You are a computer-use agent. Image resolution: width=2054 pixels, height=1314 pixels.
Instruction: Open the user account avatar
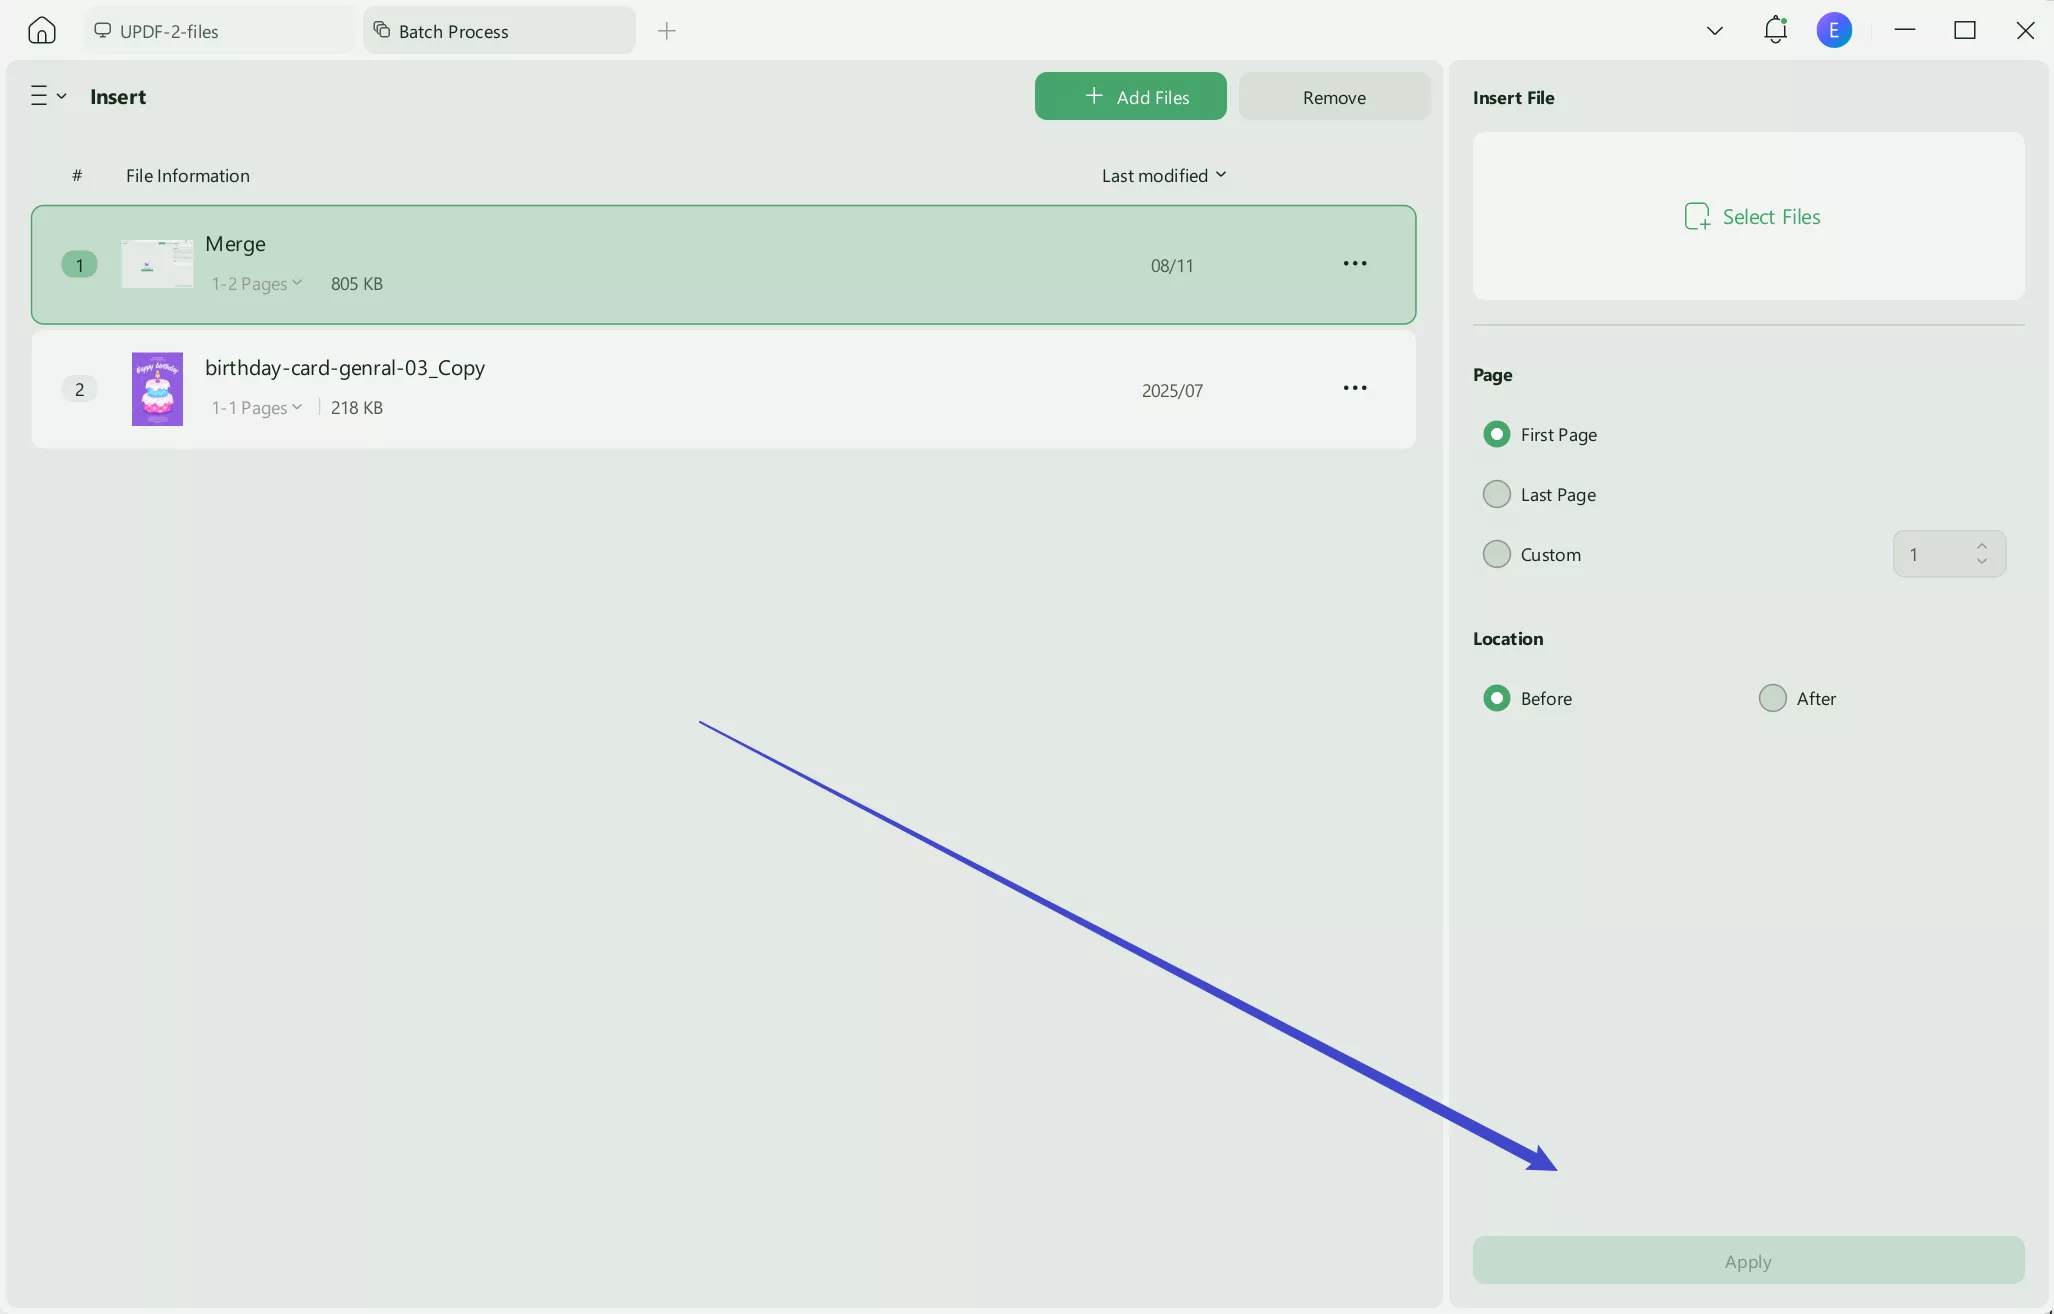[x=1836, y=30]
